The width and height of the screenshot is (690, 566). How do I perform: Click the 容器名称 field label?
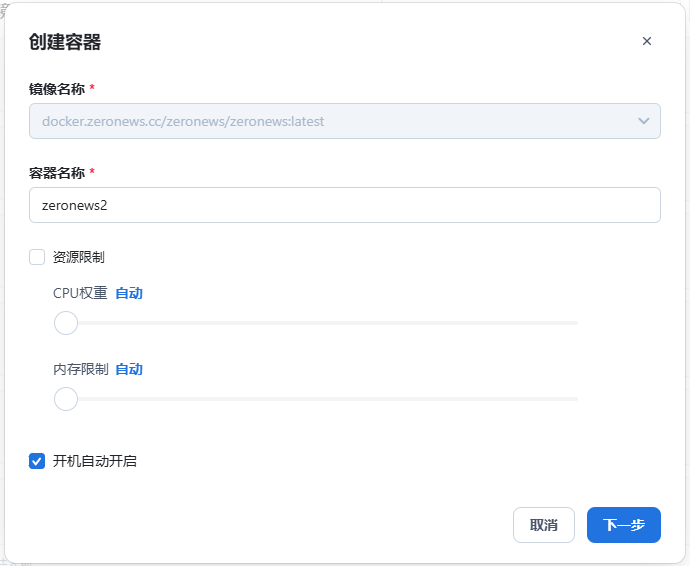point(57,173)
